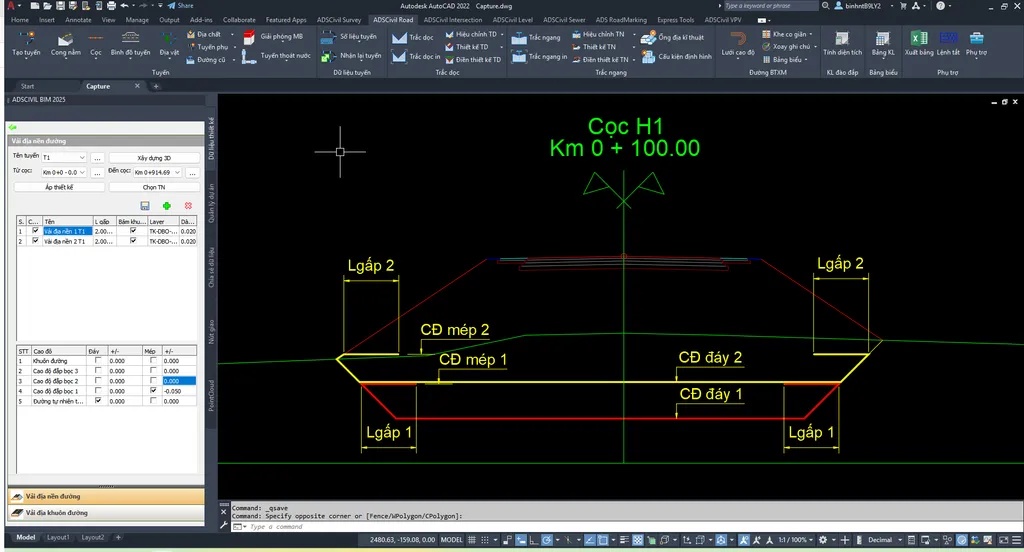Expand the Địa chất dropdown
This screenshot has height=552, width=1024.
pyautogui.click(x=232, y=35)
